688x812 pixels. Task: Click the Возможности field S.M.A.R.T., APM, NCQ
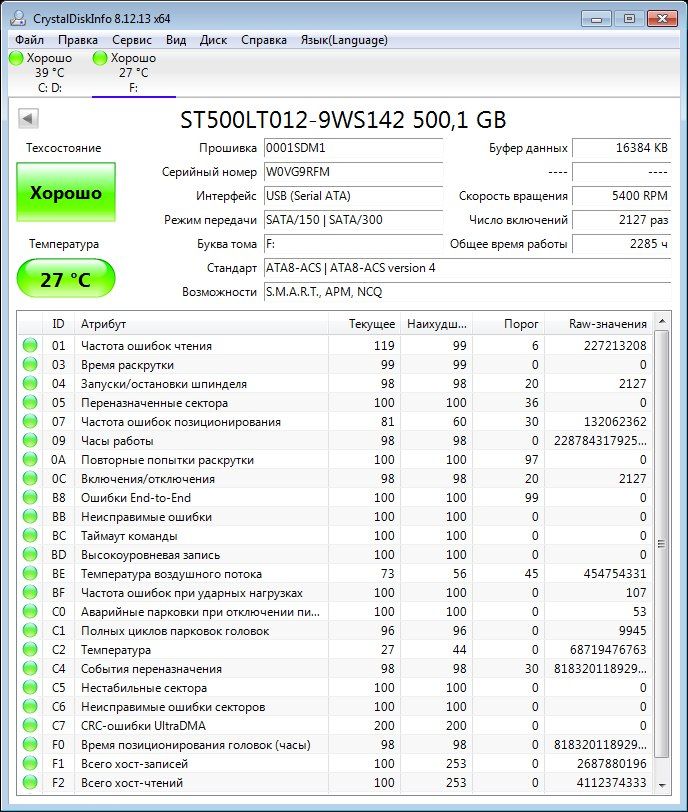point(467,292)
